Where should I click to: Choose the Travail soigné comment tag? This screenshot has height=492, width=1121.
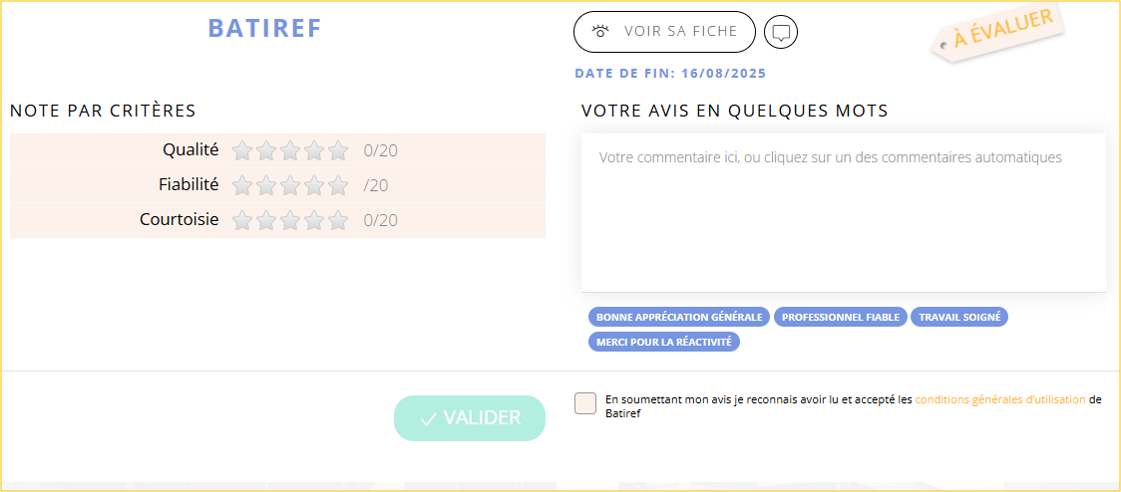[959, 317]
